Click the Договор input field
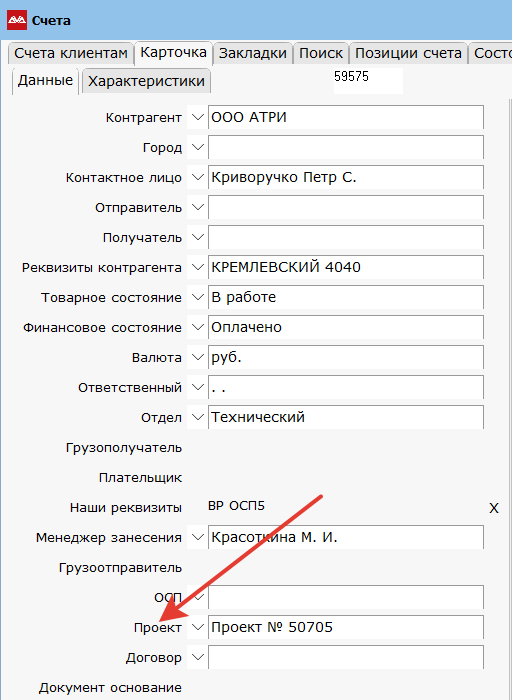This screenshot has height=700, width=512. click(346, 657)
